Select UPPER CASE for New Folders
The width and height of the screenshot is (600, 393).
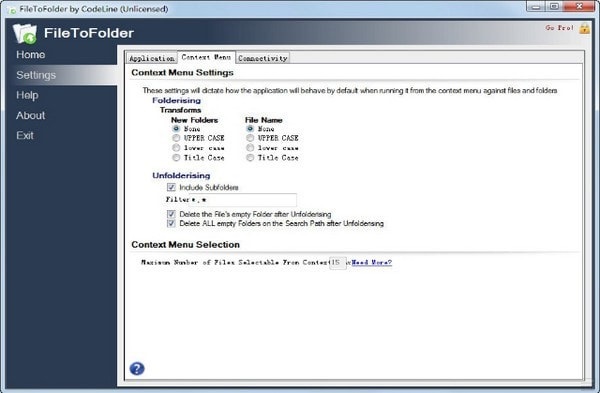click(x=176, y=138)
